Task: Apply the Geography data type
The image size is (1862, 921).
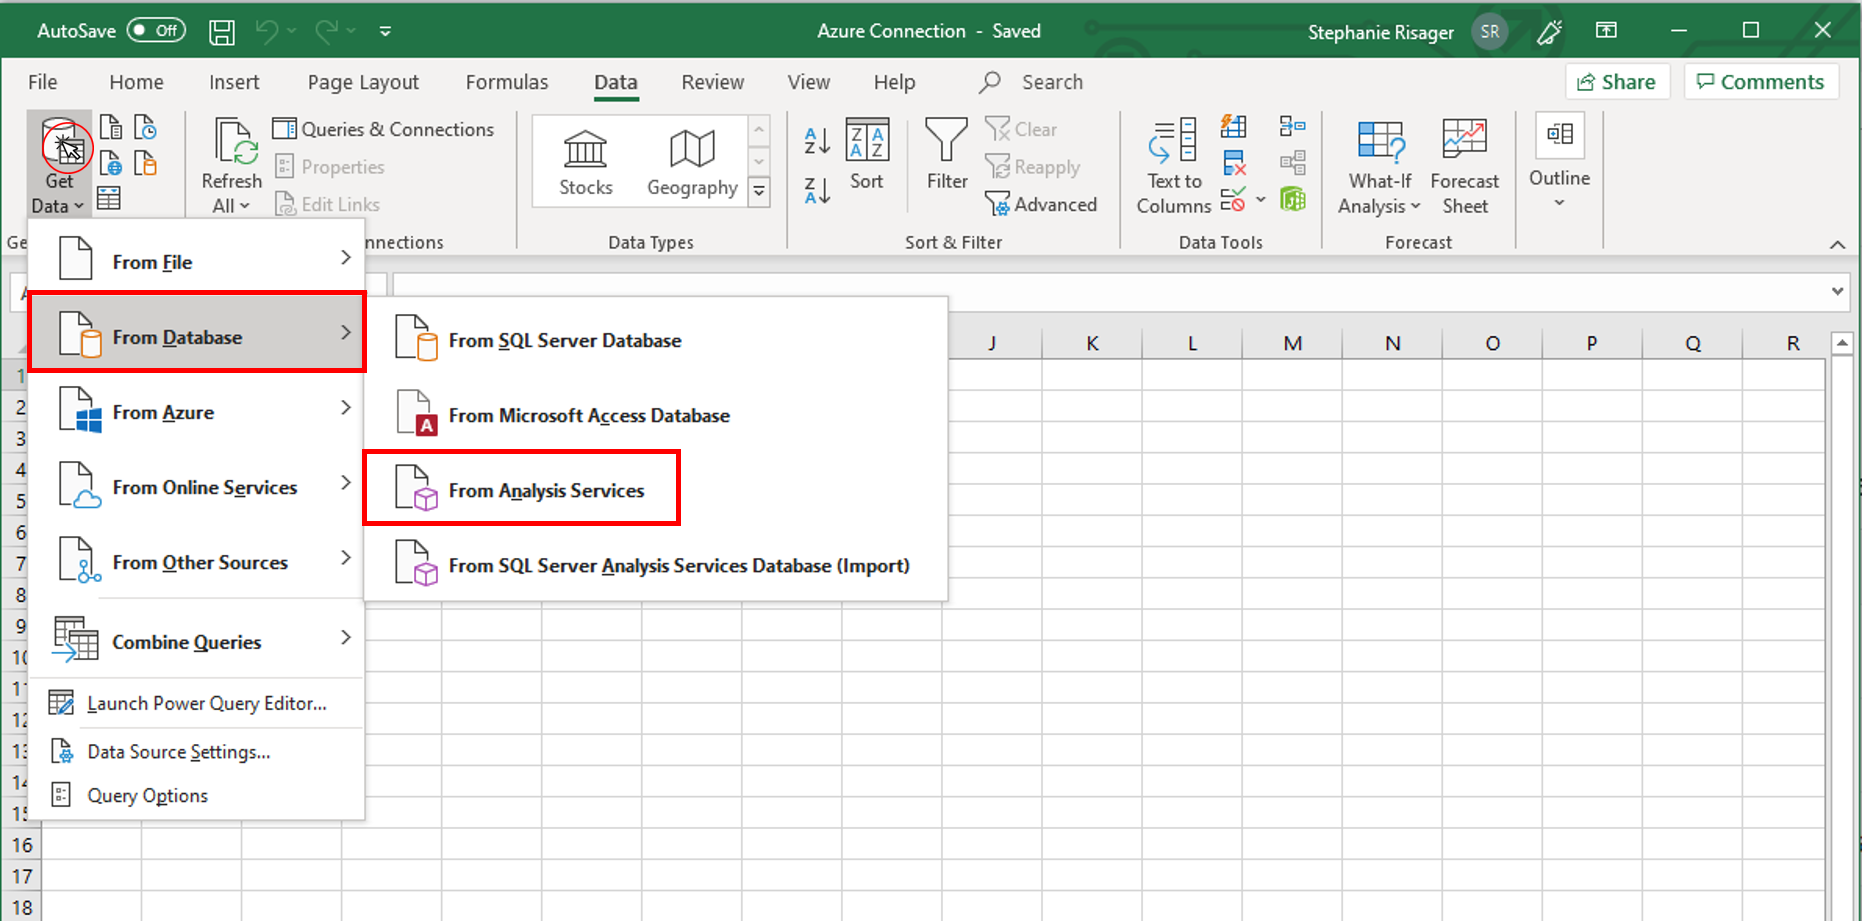Action: click(692, 160)
